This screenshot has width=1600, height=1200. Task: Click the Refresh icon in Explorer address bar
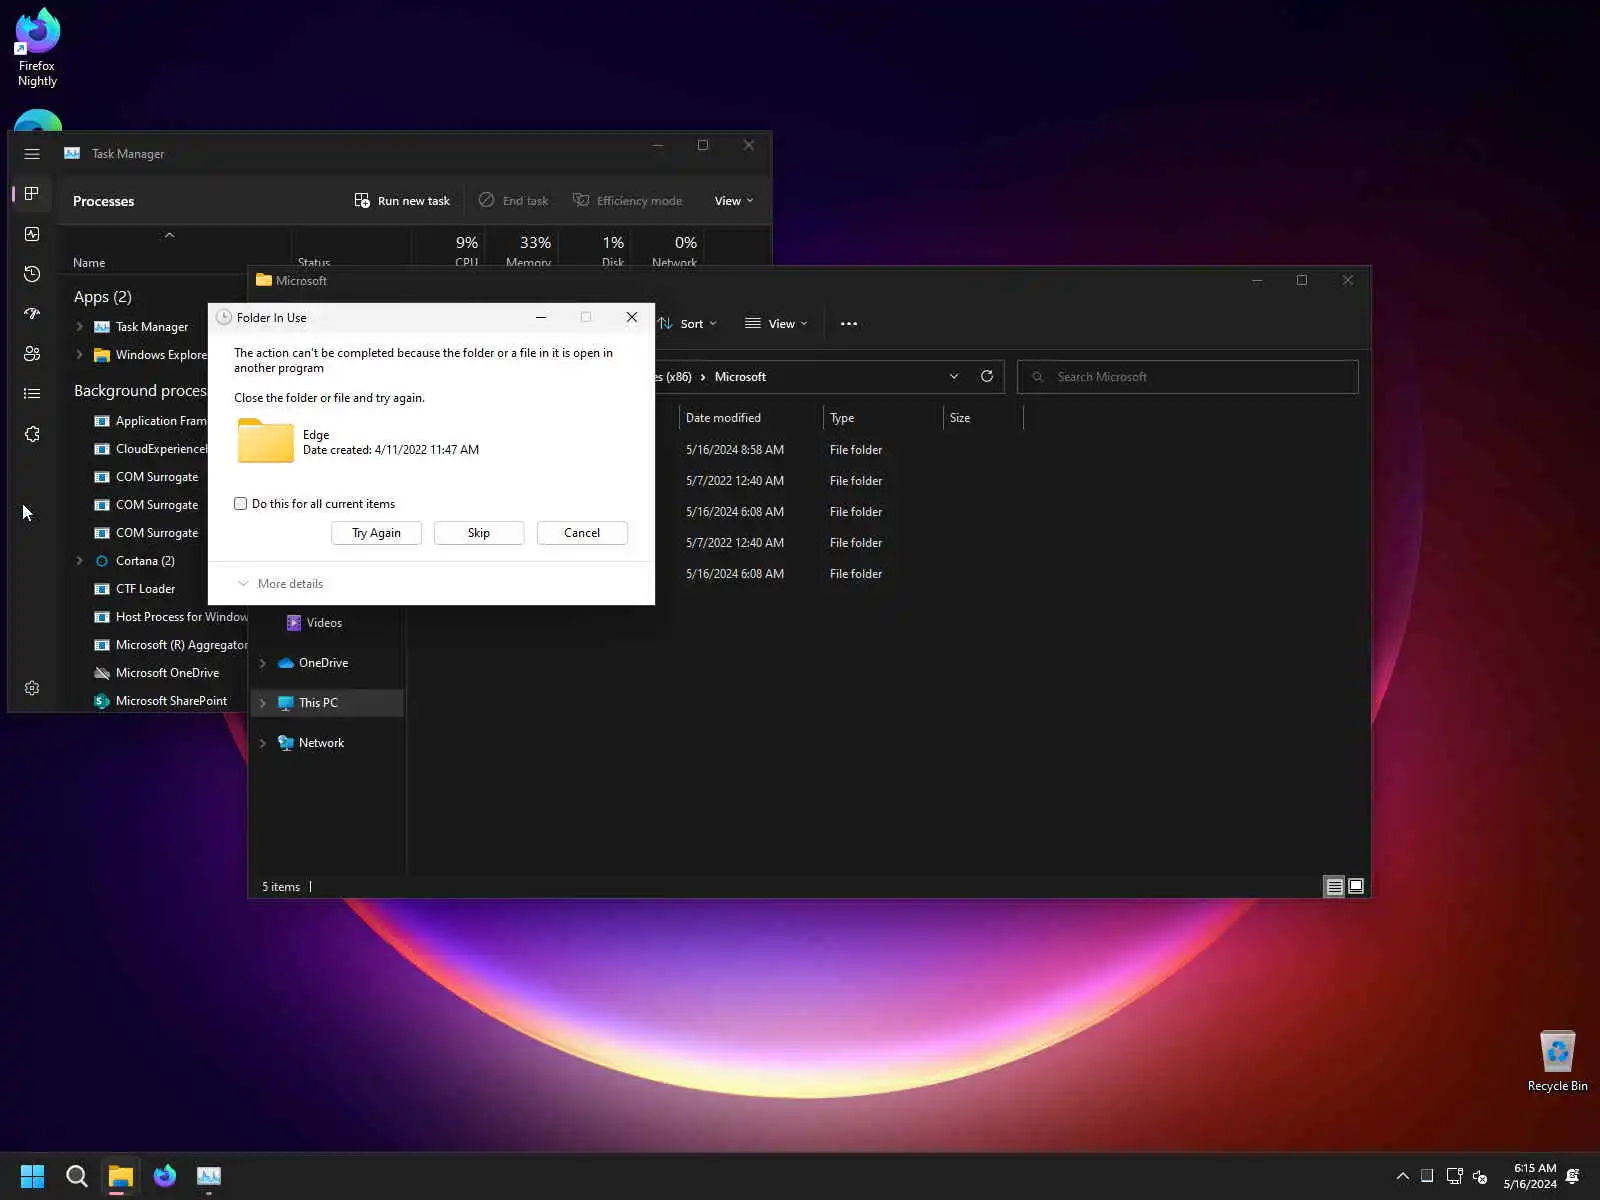987,376
